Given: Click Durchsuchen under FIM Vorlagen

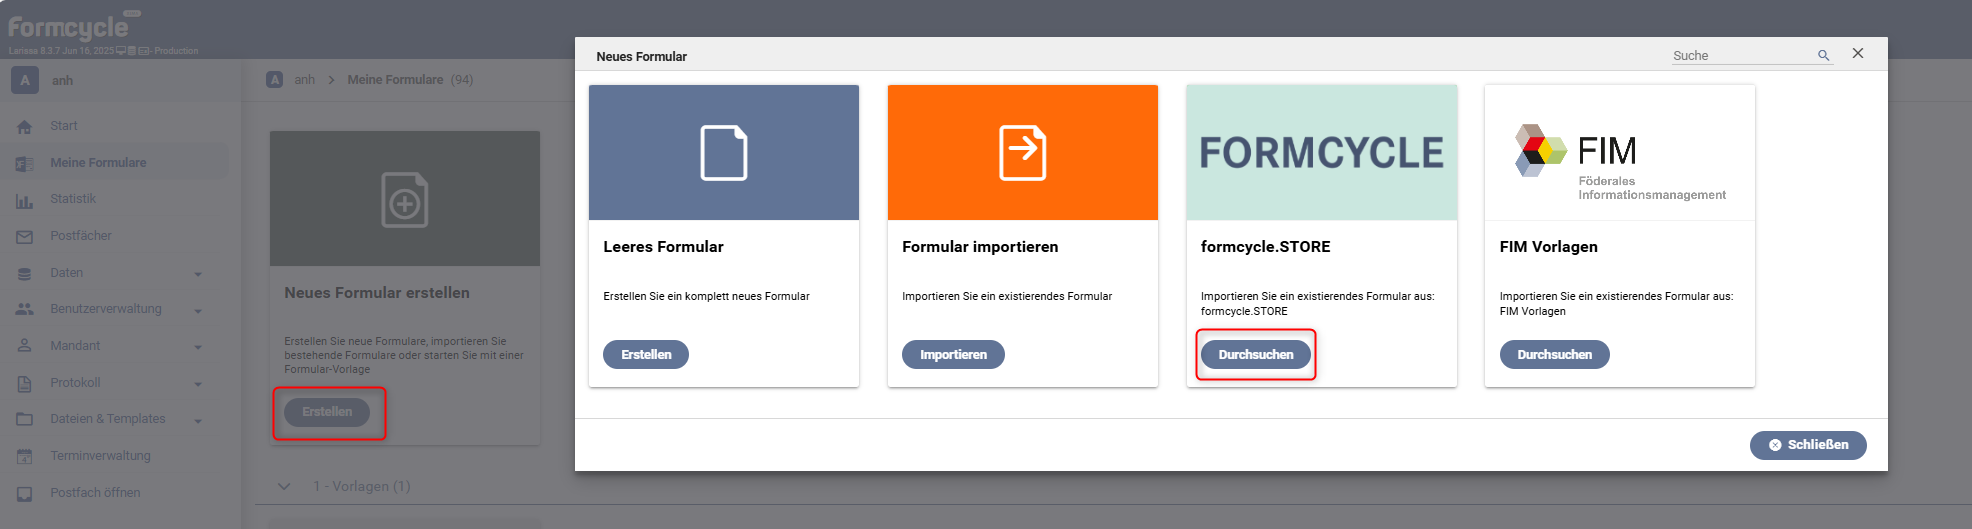Looking at the screenshot, I should pyautogui.click(x=1555, y=355).
